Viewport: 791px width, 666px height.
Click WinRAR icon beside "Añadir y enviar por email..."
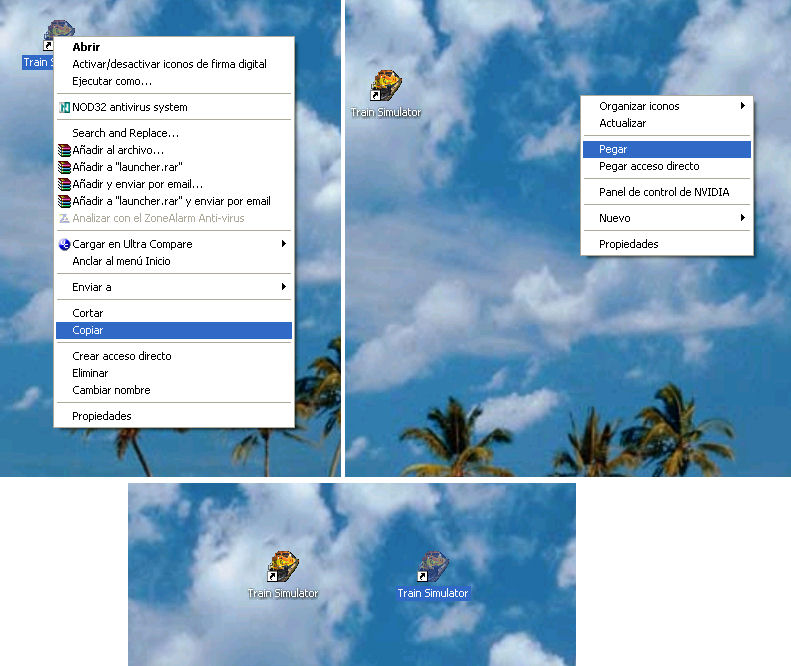tap(65, 184)
